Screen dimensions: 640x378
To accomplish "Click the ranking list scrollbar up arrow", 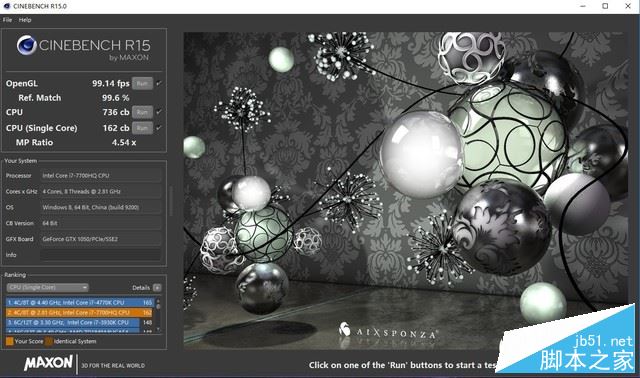I will [x=158, y=301].
